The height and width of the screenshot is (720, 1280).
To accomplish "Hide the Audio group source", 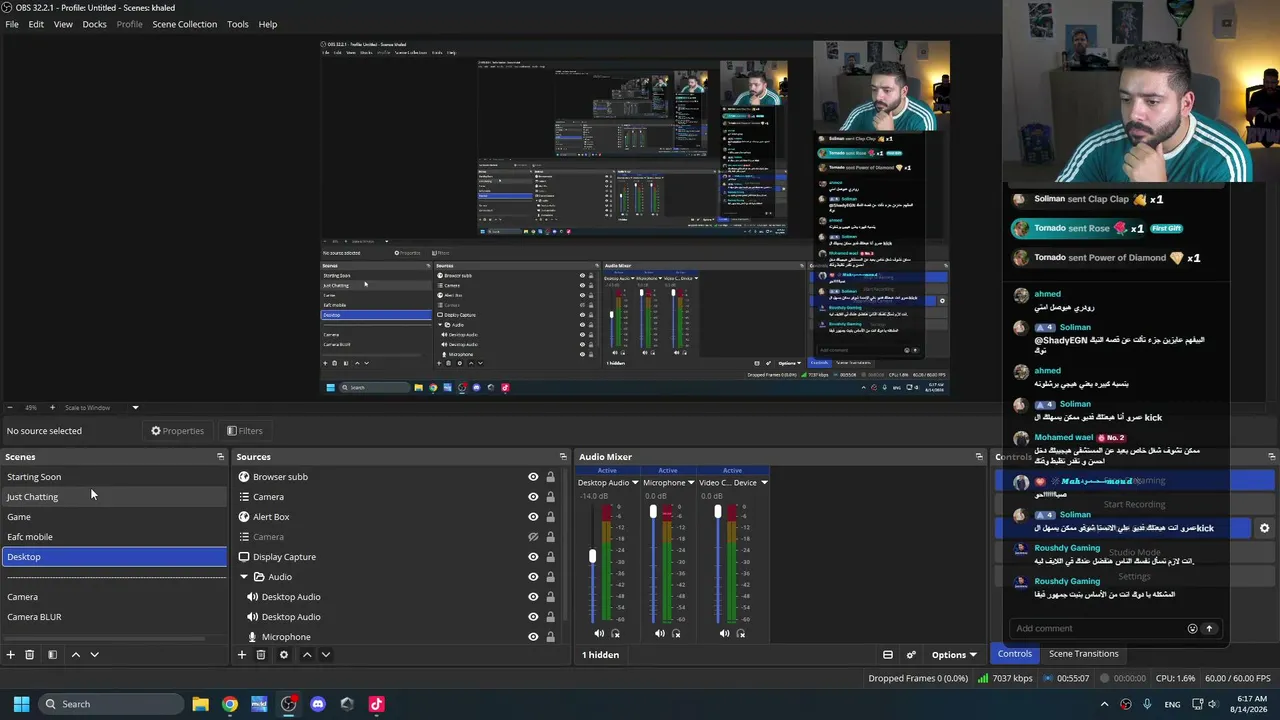I will [x=533, y=577].
